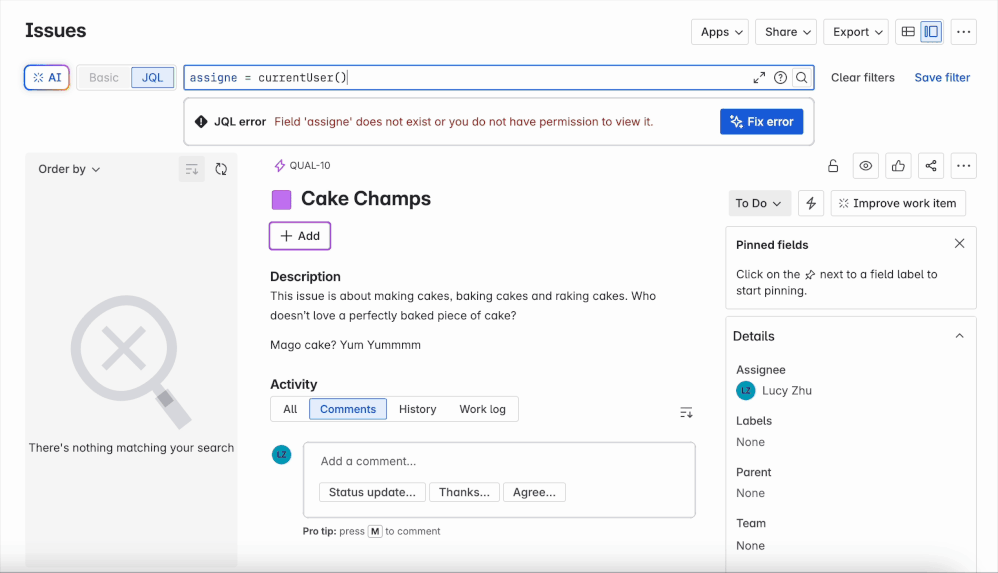Click the Team value None

coord(750,546)
